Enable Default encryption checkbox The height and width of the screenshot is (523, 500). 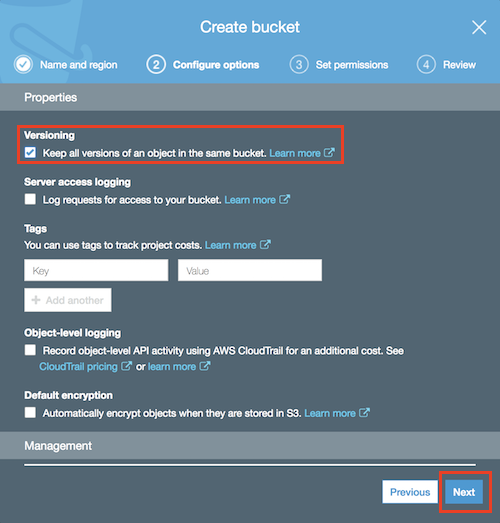[30, 412]
